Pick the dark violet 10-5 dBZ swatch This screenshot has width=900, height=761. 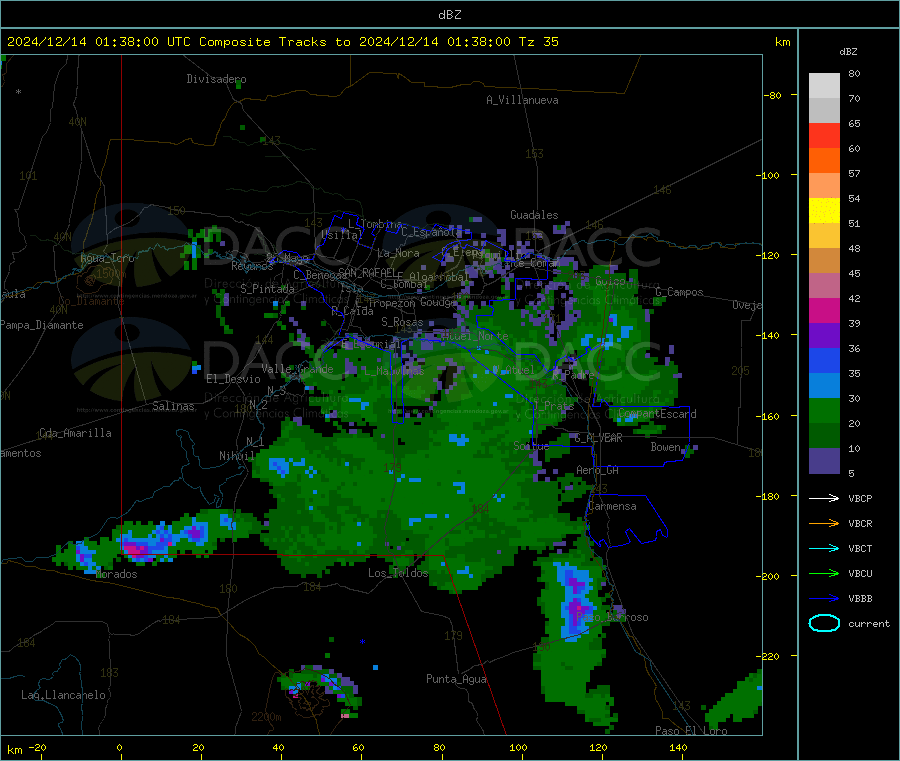824,461
